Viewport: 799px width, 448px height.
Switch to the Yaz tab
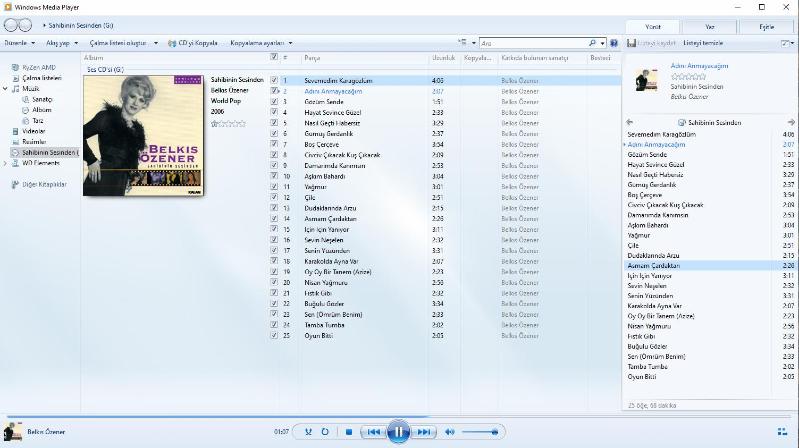[x=709, y=27]
